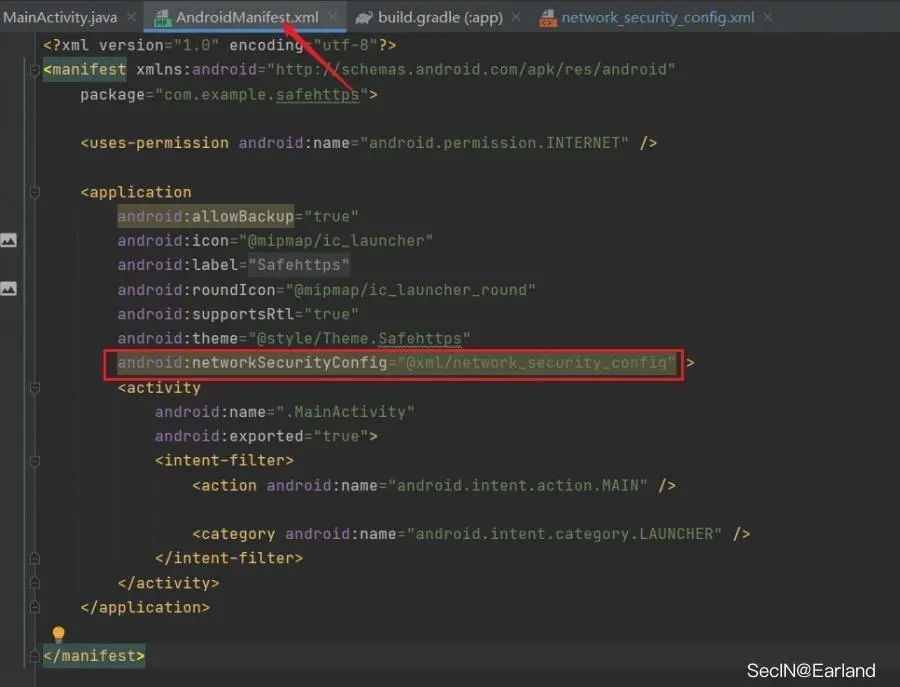The width and height of the screenshot is (900, 687).
Task: Close the build.gradle (:app) tab
Action: [x=515, y=17]
